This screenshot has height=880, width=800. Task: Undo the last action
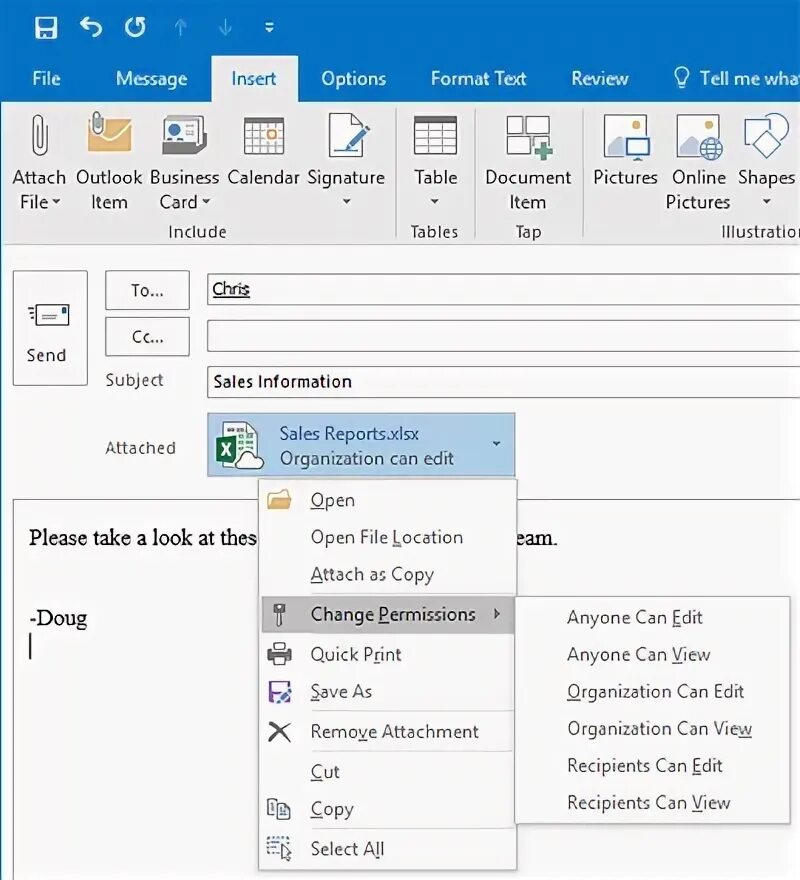click(x=90, y=27)
